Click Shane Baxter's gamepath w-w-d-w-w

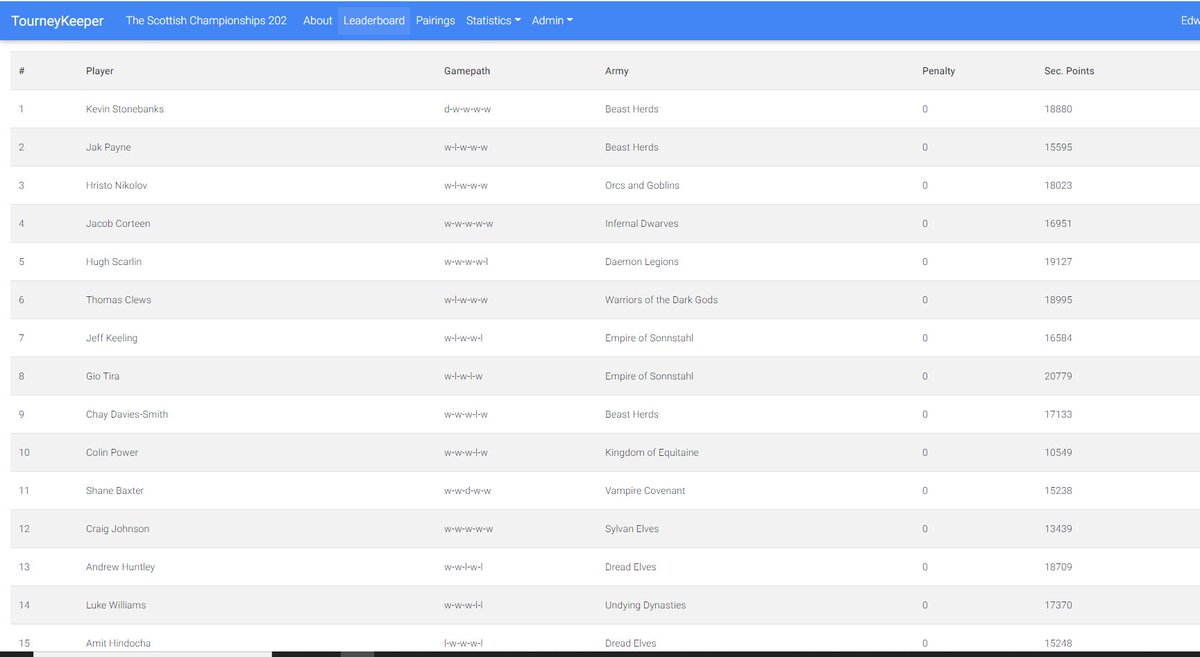click(467, 490)
